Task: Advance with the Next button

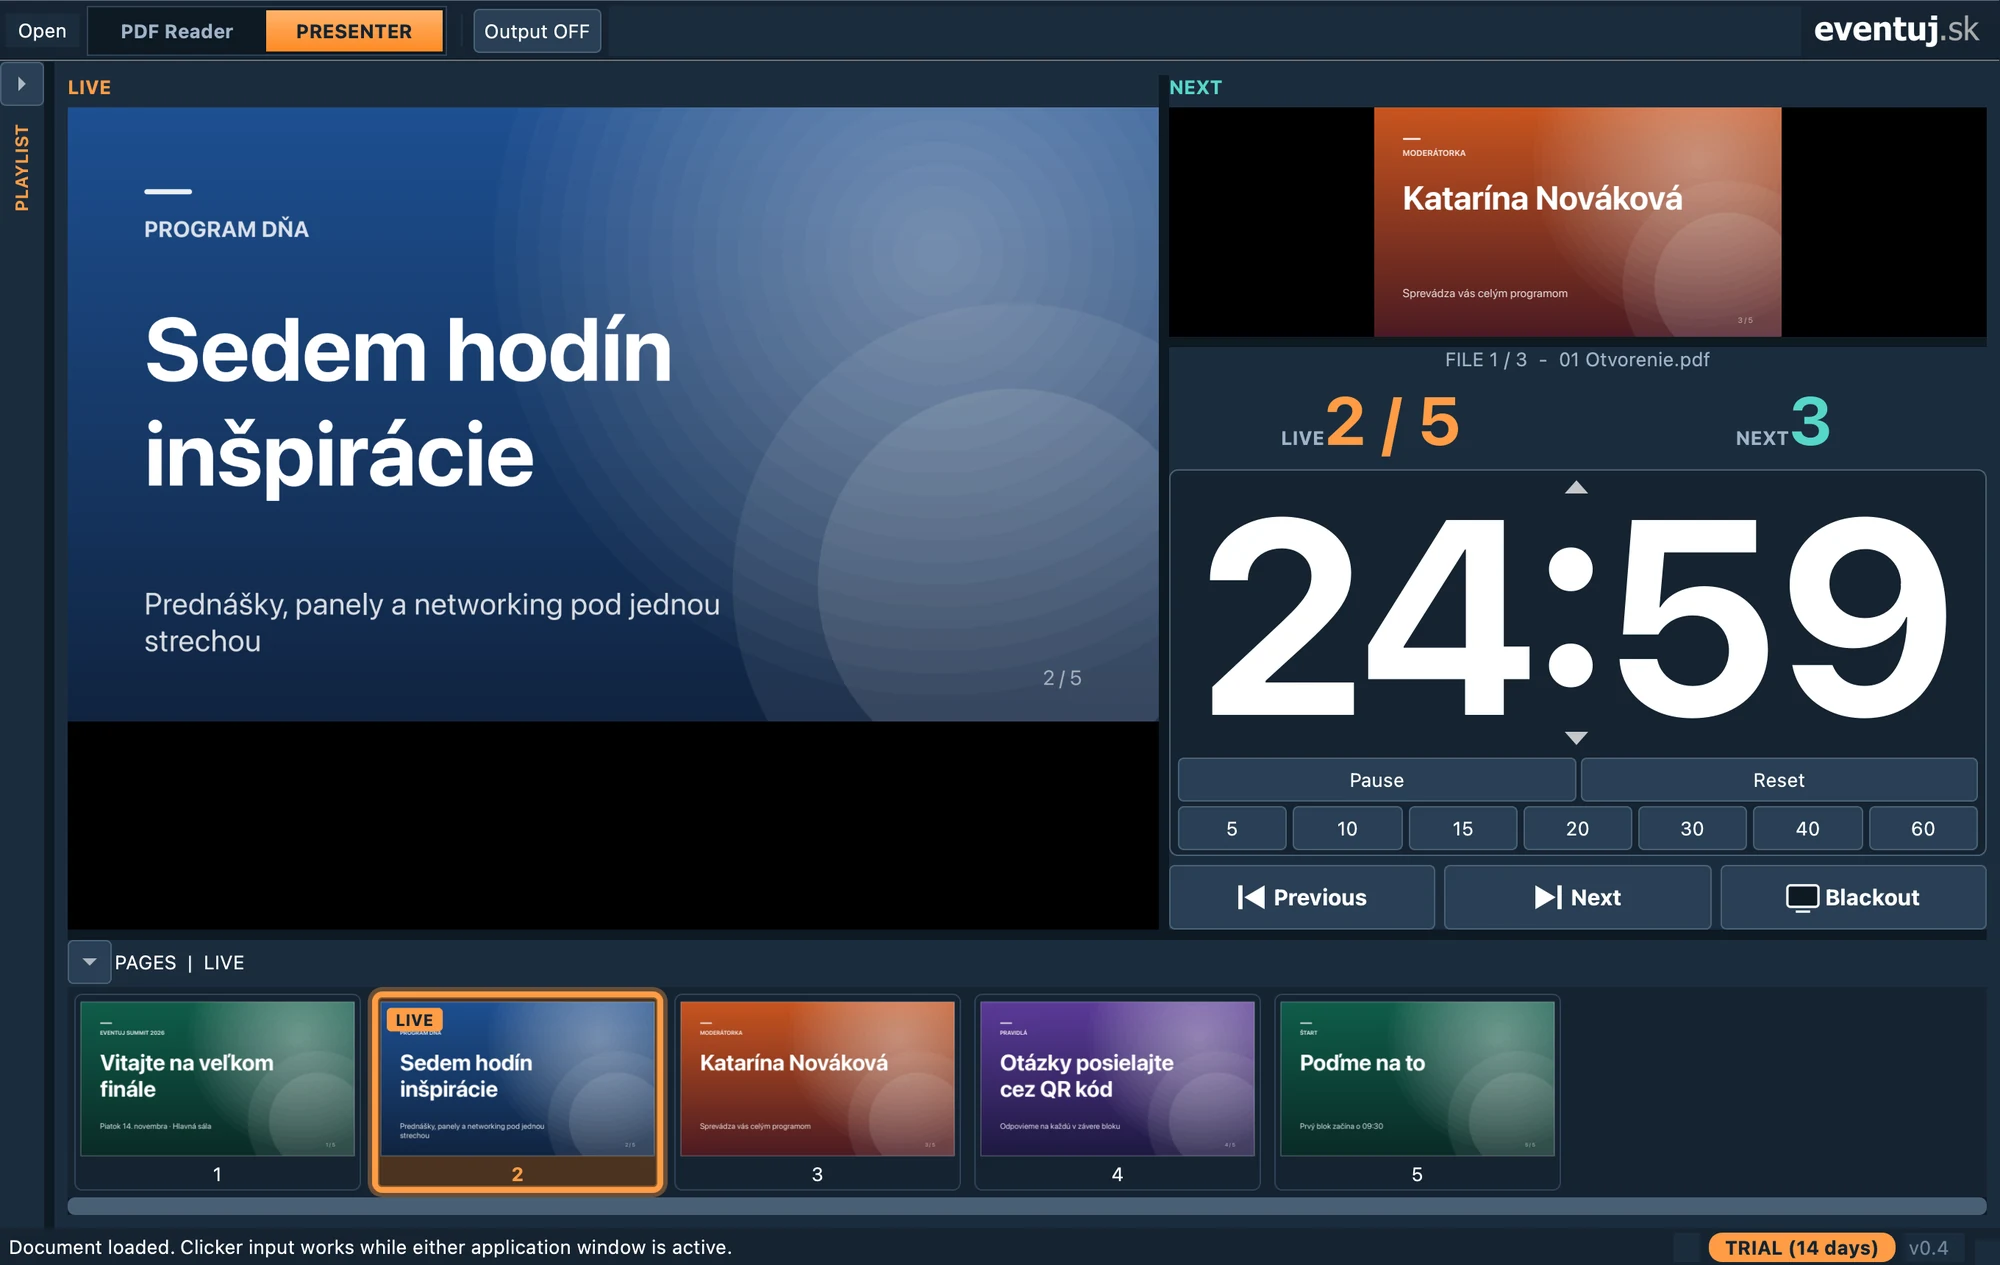Action: pos(1577,898)
